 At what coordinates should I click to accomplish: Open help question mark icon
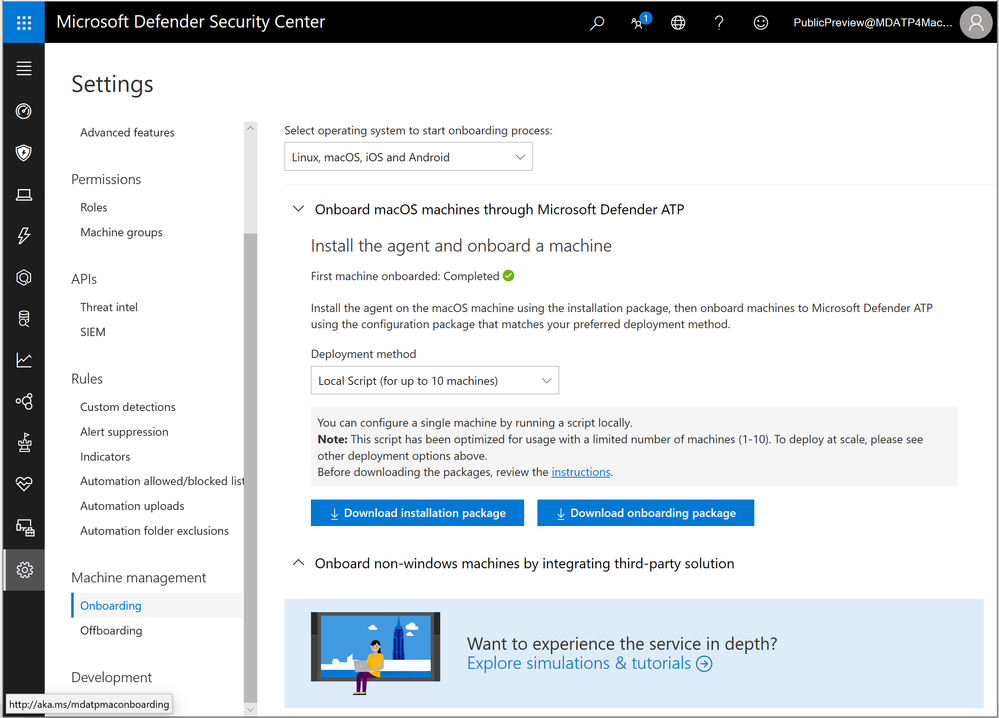coord(719,23)
